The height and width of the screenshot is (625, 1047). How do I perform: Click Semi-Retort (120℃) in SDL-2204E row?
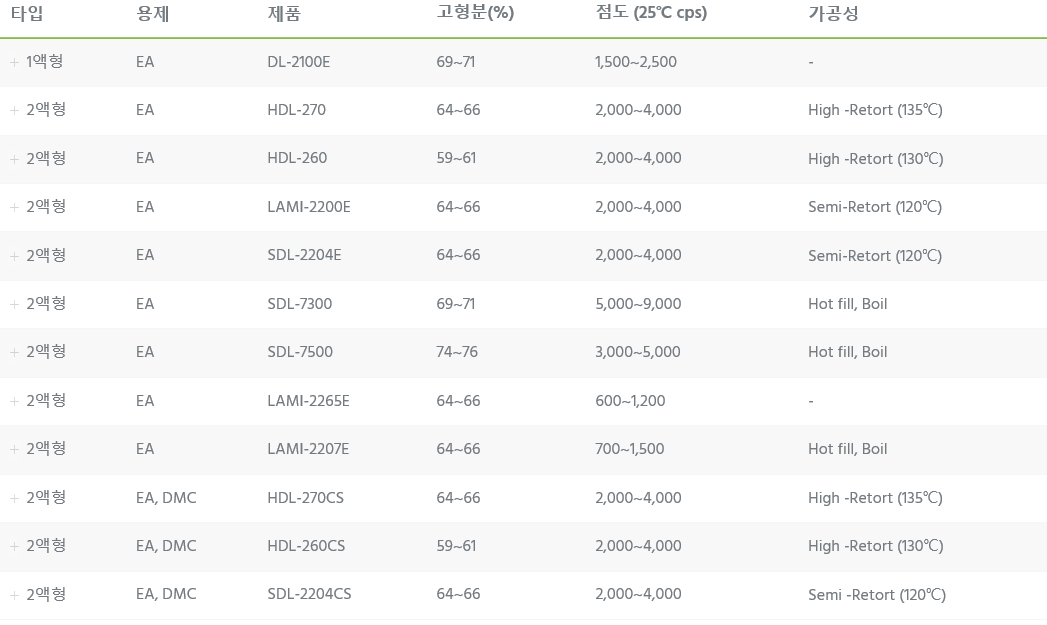(875, 255)
